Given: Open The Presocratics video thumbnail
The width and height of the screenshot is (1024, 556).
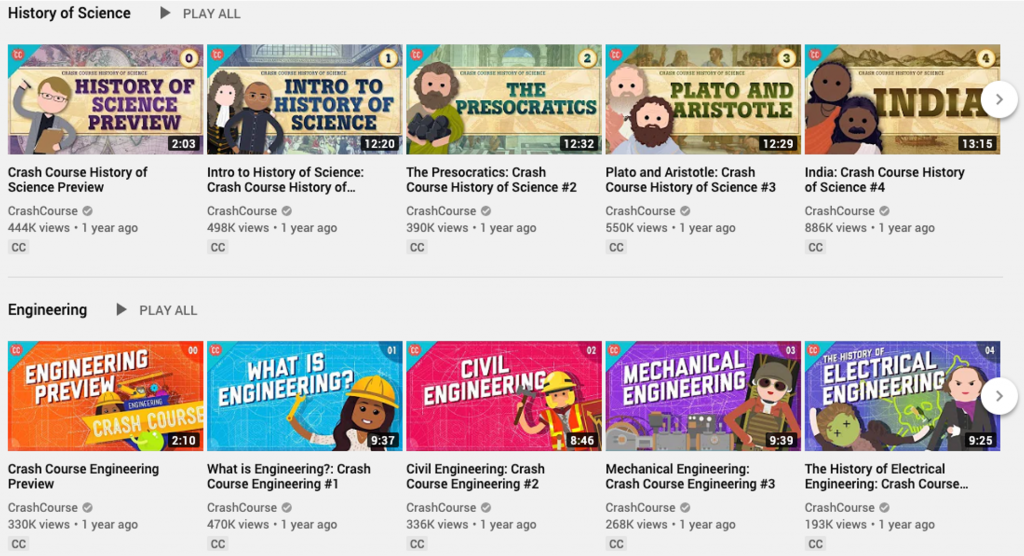Looking at the screenshot, I should tap(504, 99).
